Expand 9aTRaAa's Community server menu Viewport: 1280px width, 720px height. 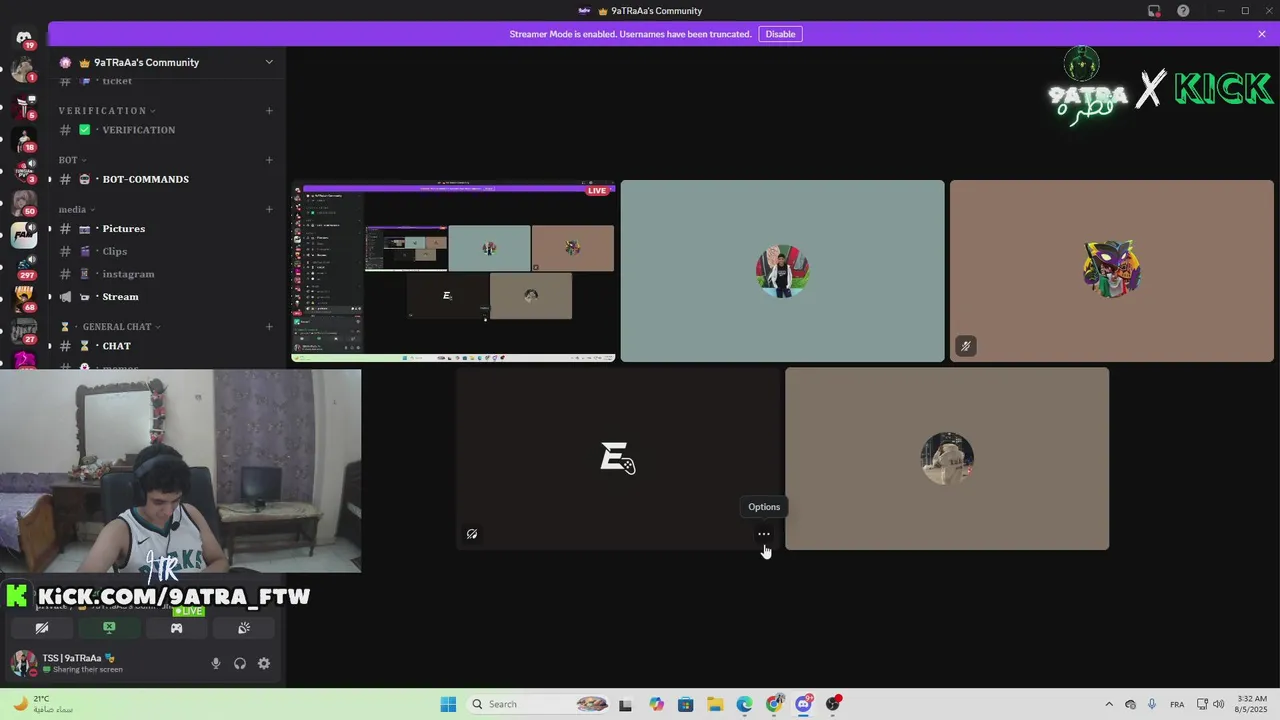coord(268,62)
